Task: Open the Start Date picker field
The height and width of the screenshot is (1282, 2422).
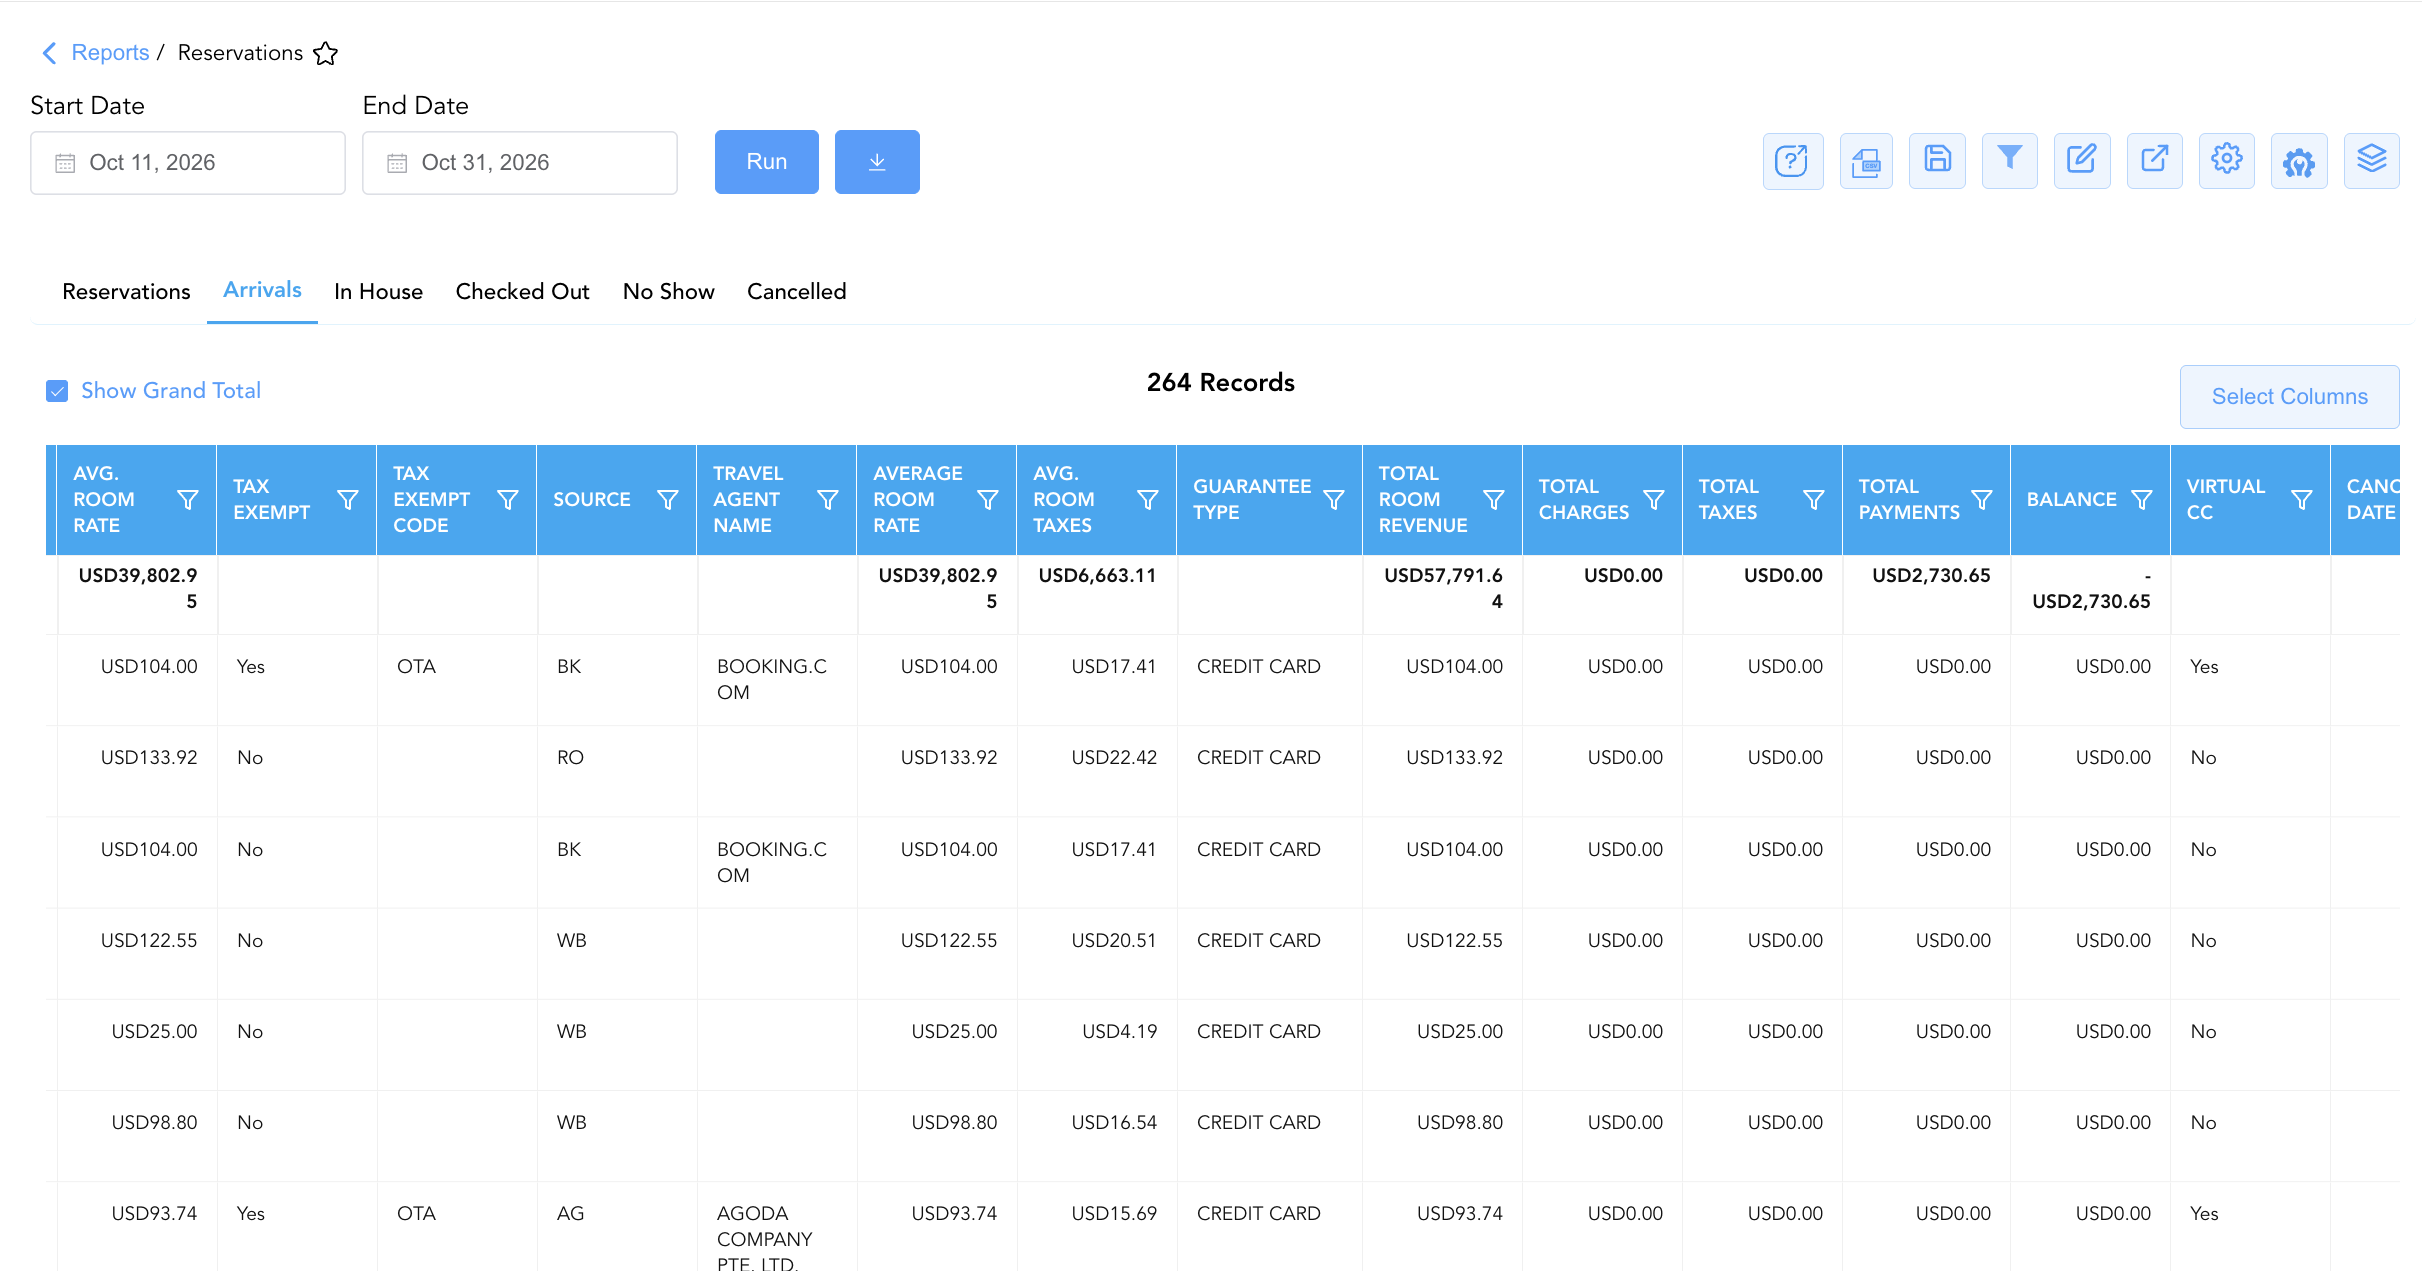Action: coord(188,163)
